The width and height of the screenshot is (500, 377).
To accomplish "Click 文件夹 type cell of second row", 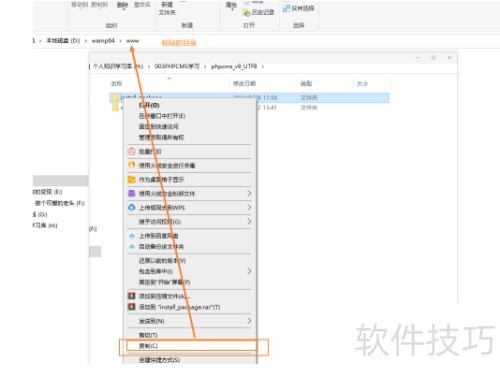I will (x=309, y=108).
